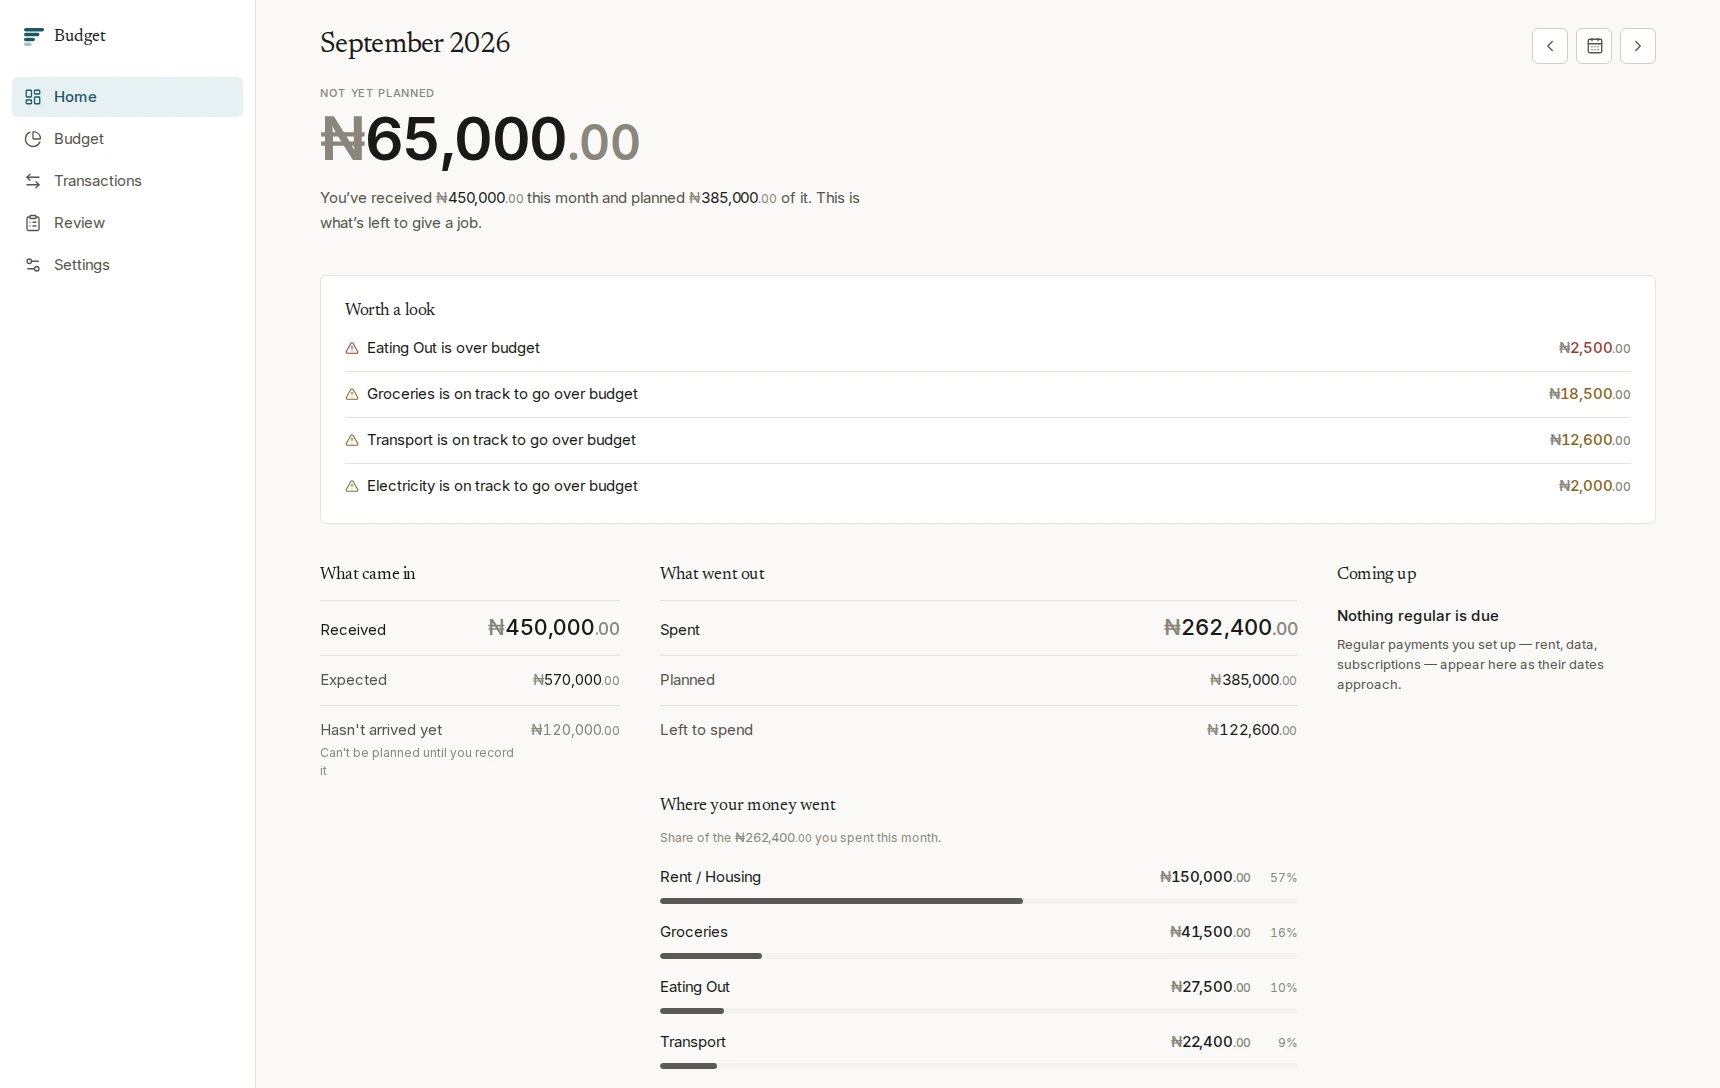The height and width of the screenshot is (1088, 1720).
Task: Click the Eating Out warning triangle icon
Action: pyautogui.click(x=352, y=349)
